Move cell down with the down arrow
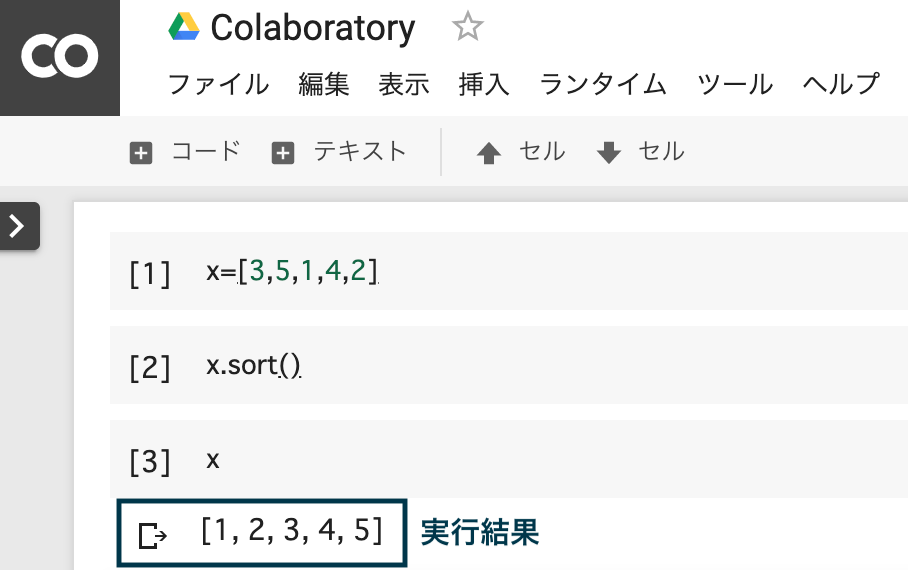The height and width of the screenshot is (570, 908). point(609,153)
